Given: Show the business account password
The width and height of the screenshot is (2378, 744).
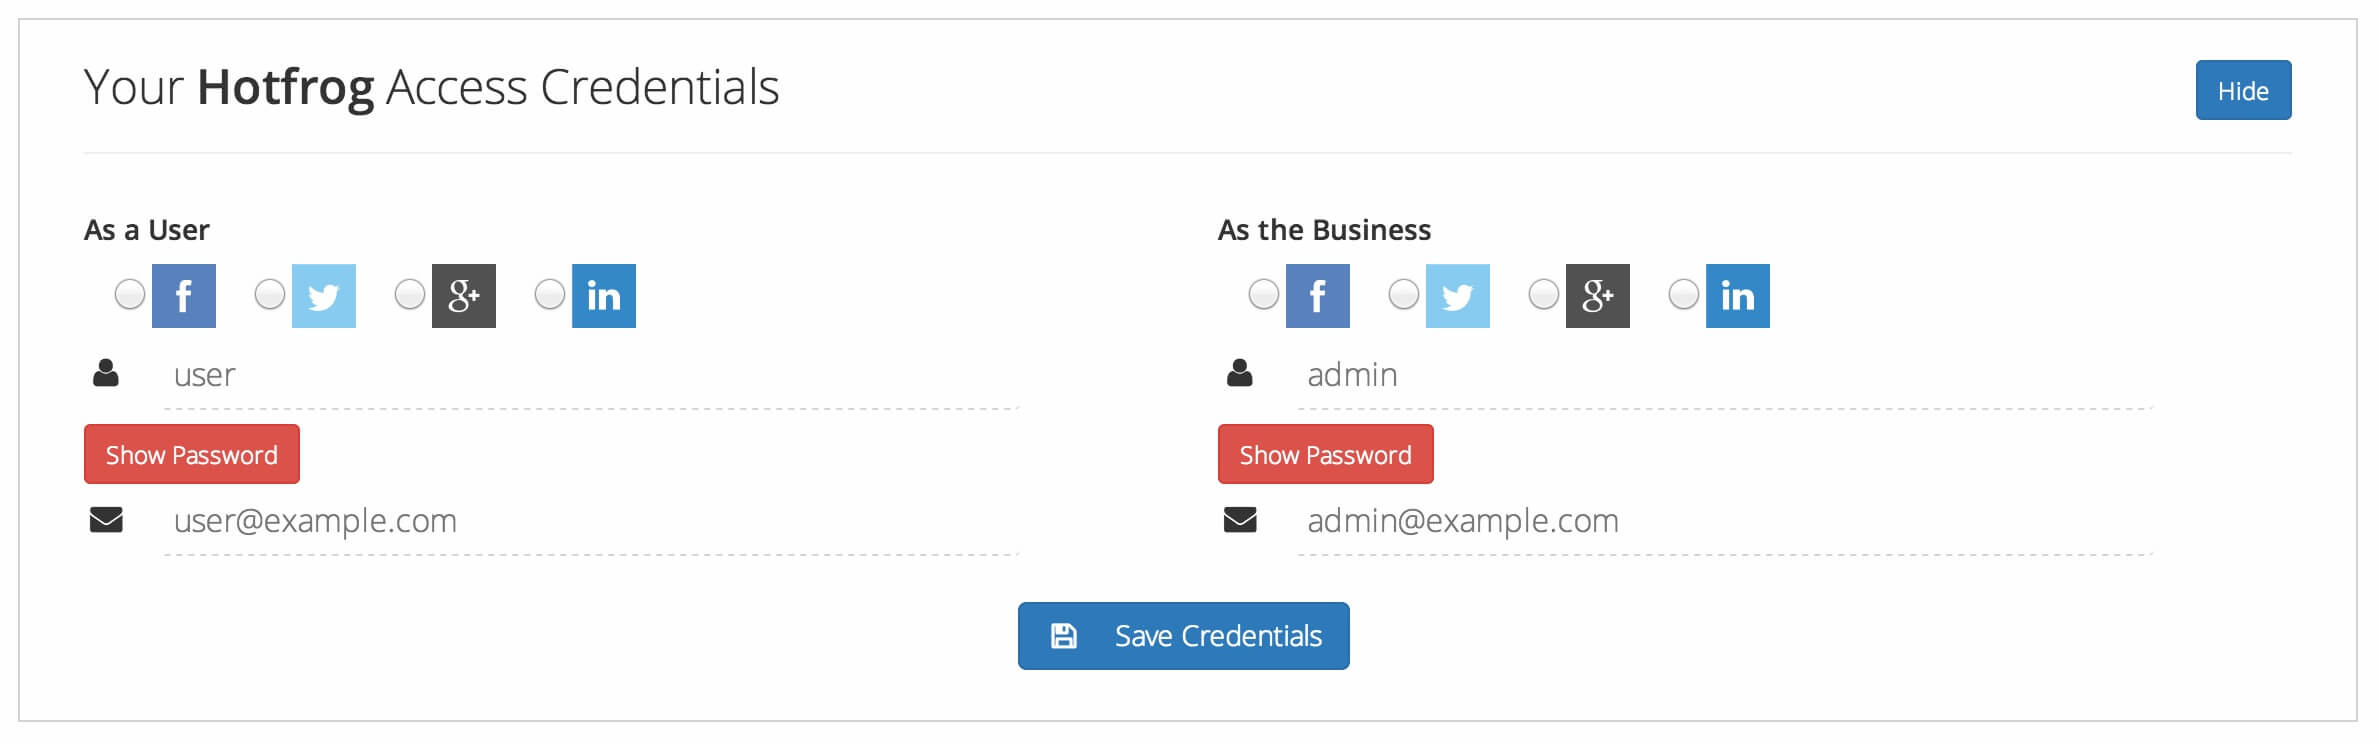Looking at the screenshot, I should tap(1326, 454).
